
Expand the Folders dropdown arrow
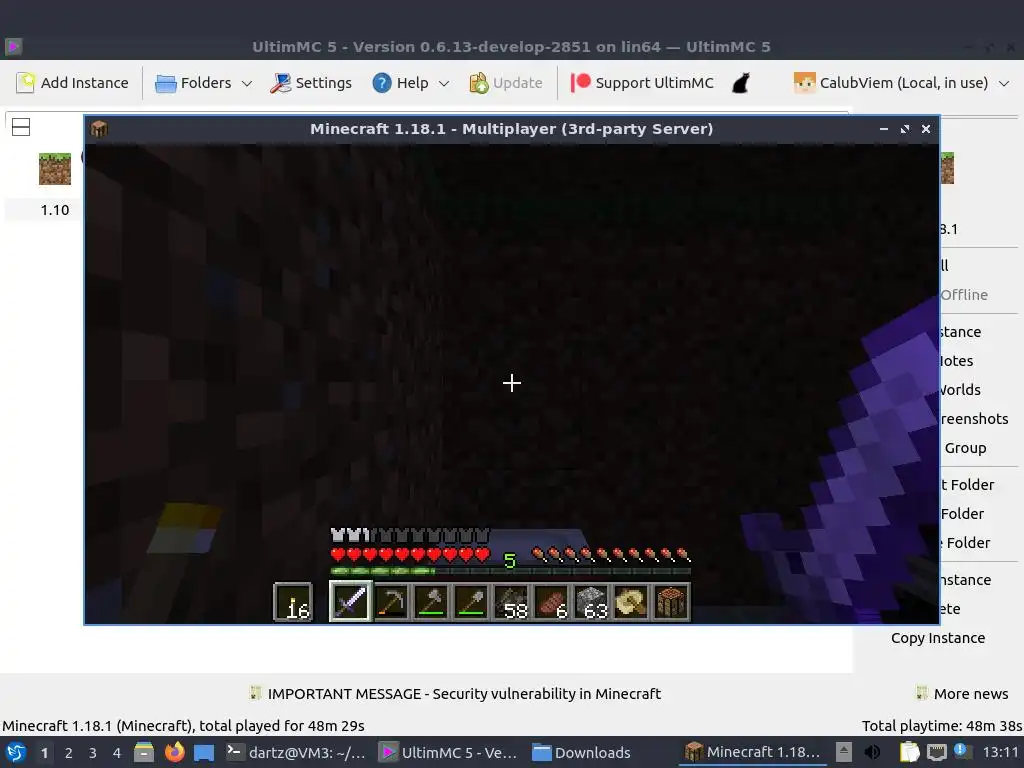coord(247,84)
